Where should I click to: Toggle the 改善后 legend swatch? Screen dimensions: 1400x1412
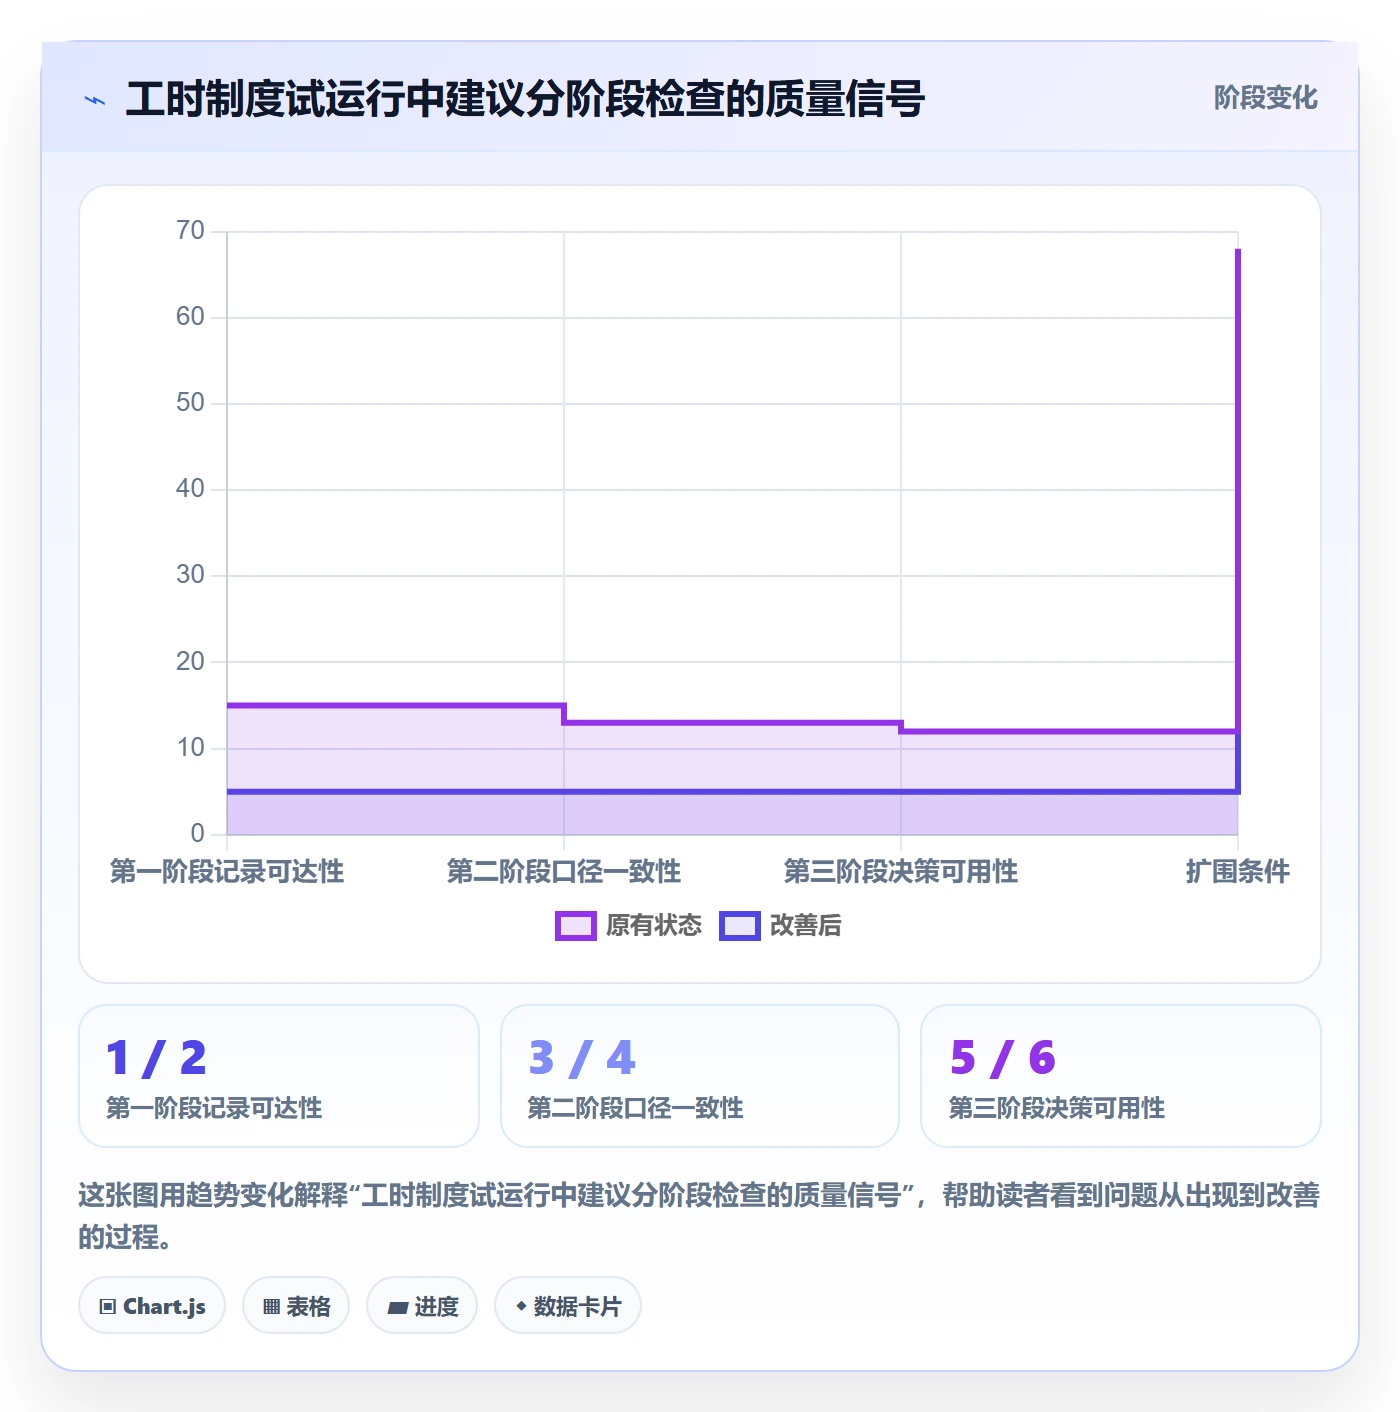(x=740, y=926)
